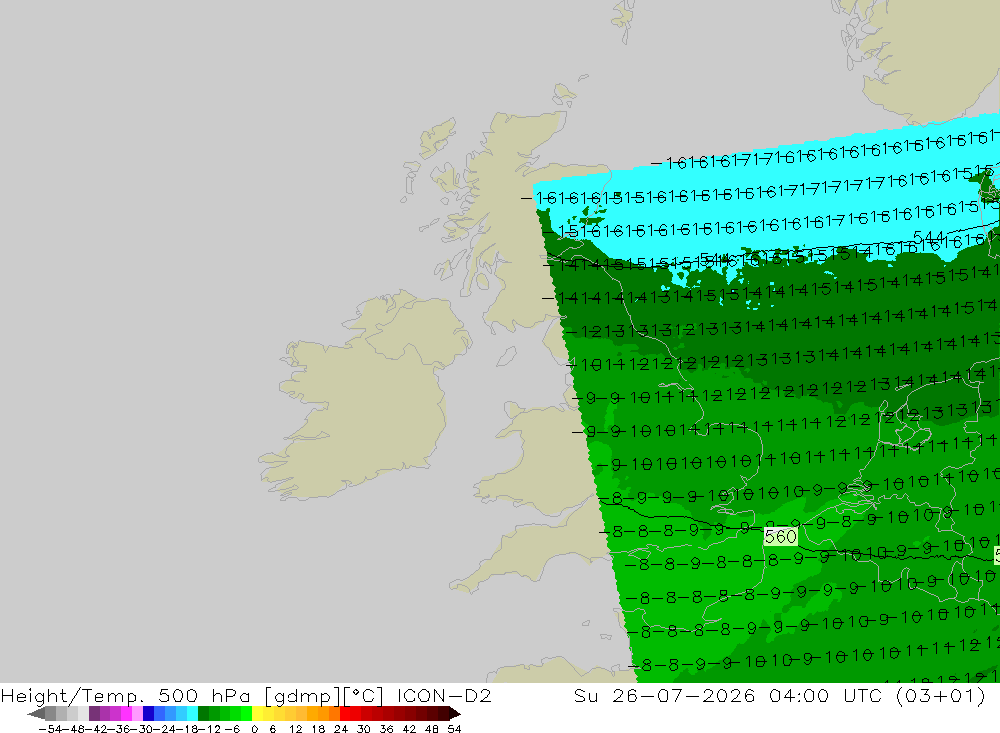
Task: Click the 36 label on the legend scale
Action: pyautogui.click(x=386, y=729)
